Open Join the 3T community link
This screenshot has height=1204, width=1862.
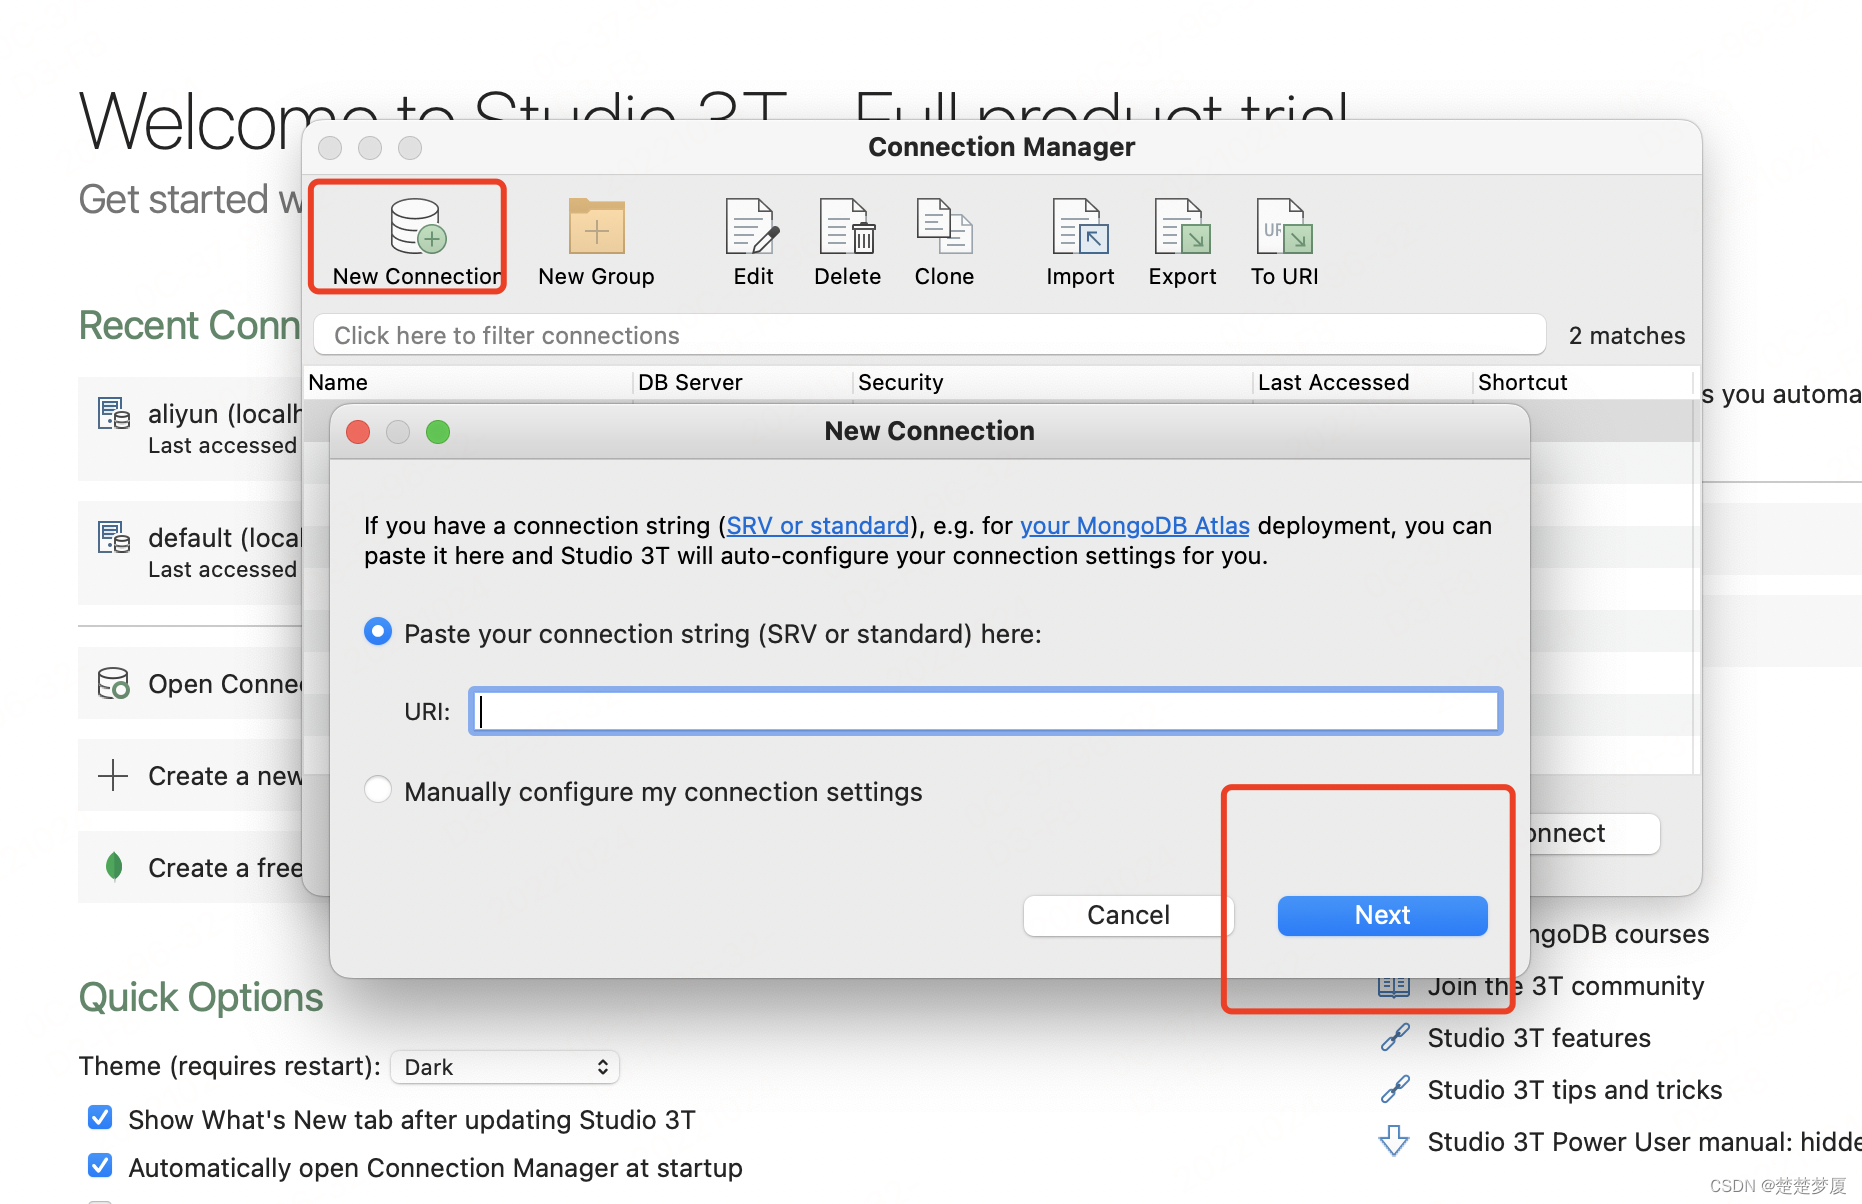[x=1566, y=986]
